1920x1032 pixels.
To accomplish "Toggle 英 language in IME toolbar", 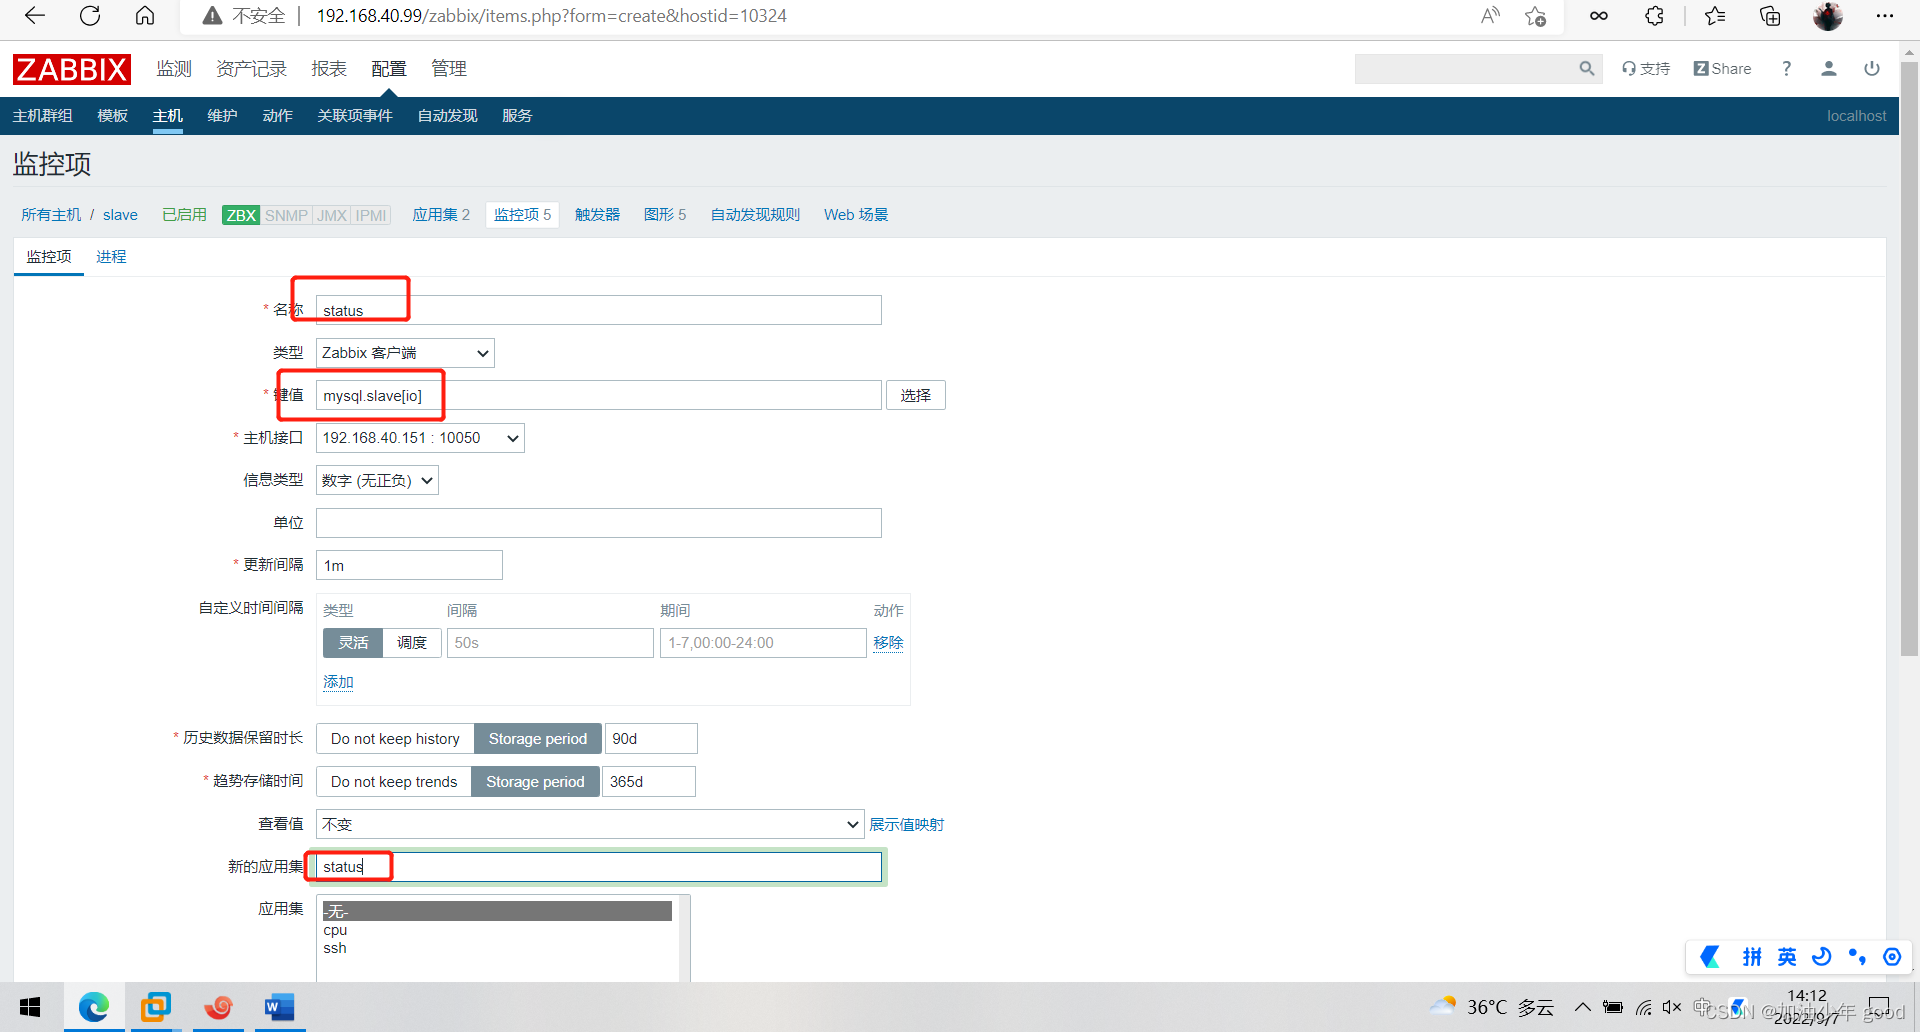I will [x=1787, y=957].
